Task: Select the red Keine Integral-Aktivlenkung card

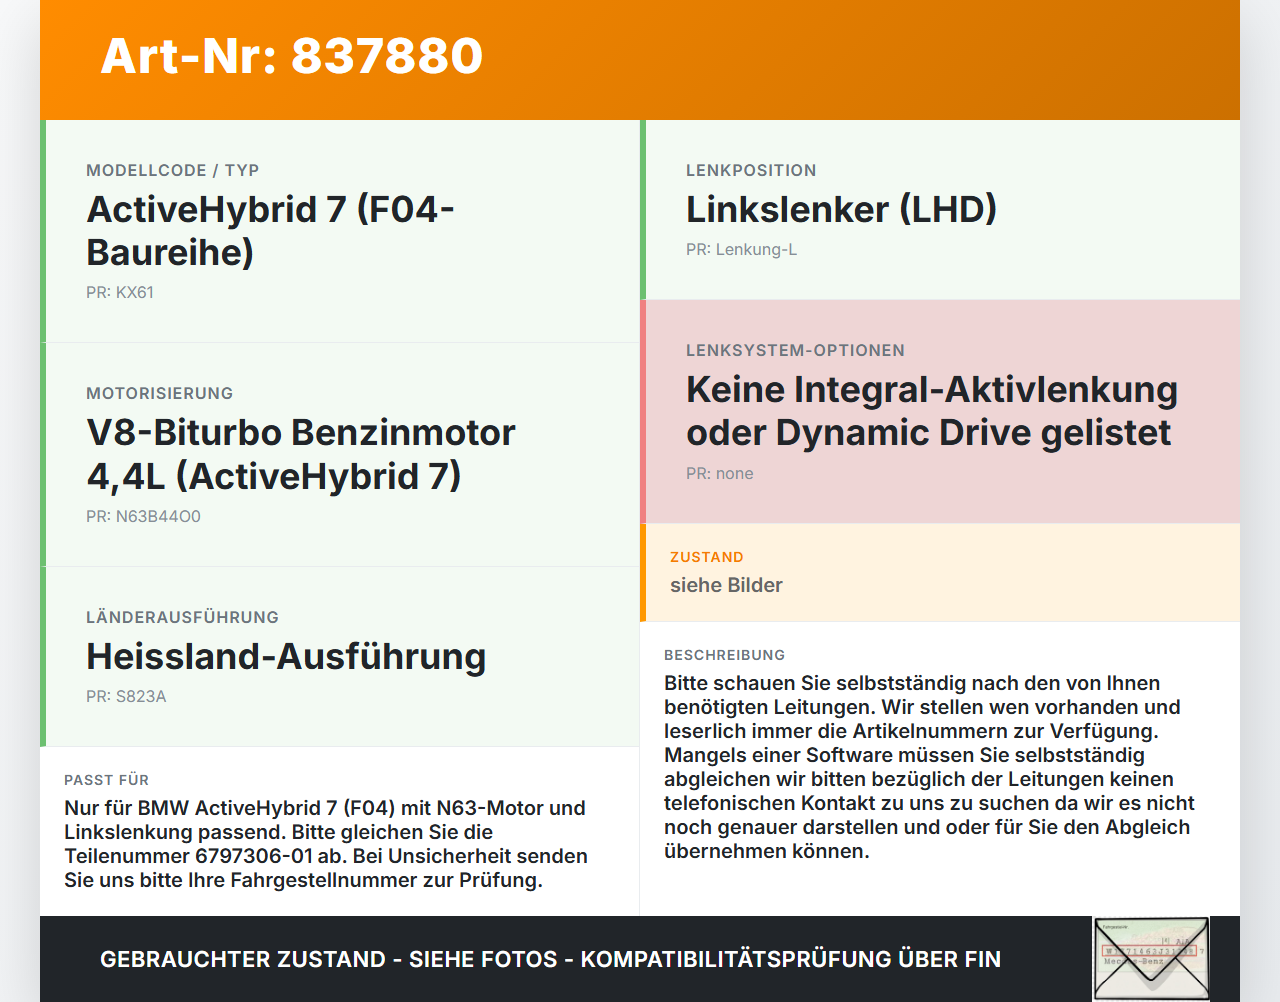Action: [x=940, y=412]
